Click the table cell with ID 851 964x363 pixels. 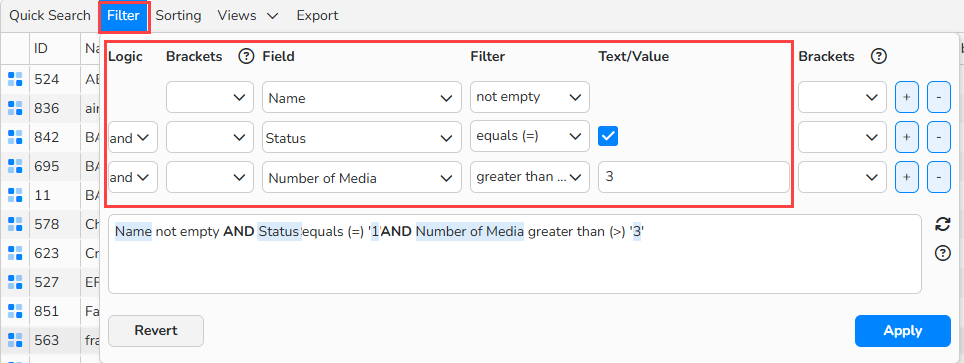click(x=55, y=311)
